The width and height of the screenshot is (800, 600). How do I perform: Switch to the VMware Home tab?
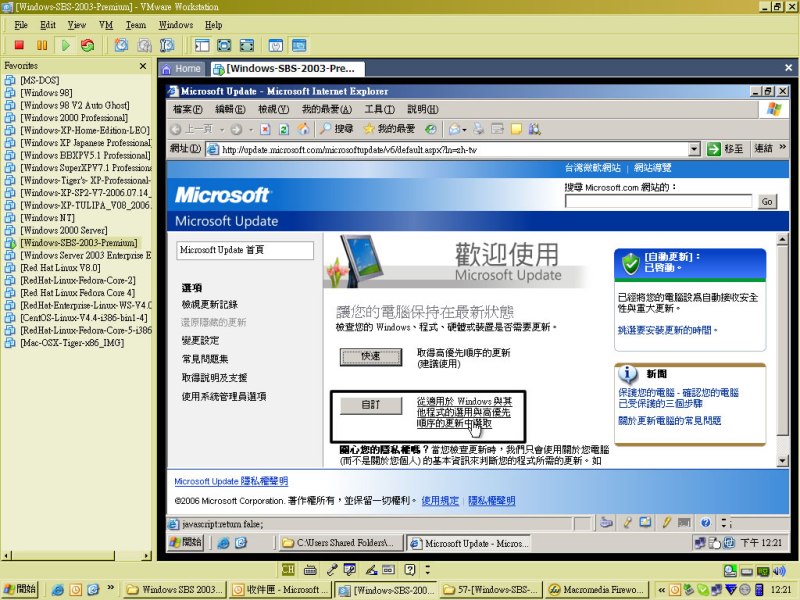pyautogui.click(x=182, y=68)
